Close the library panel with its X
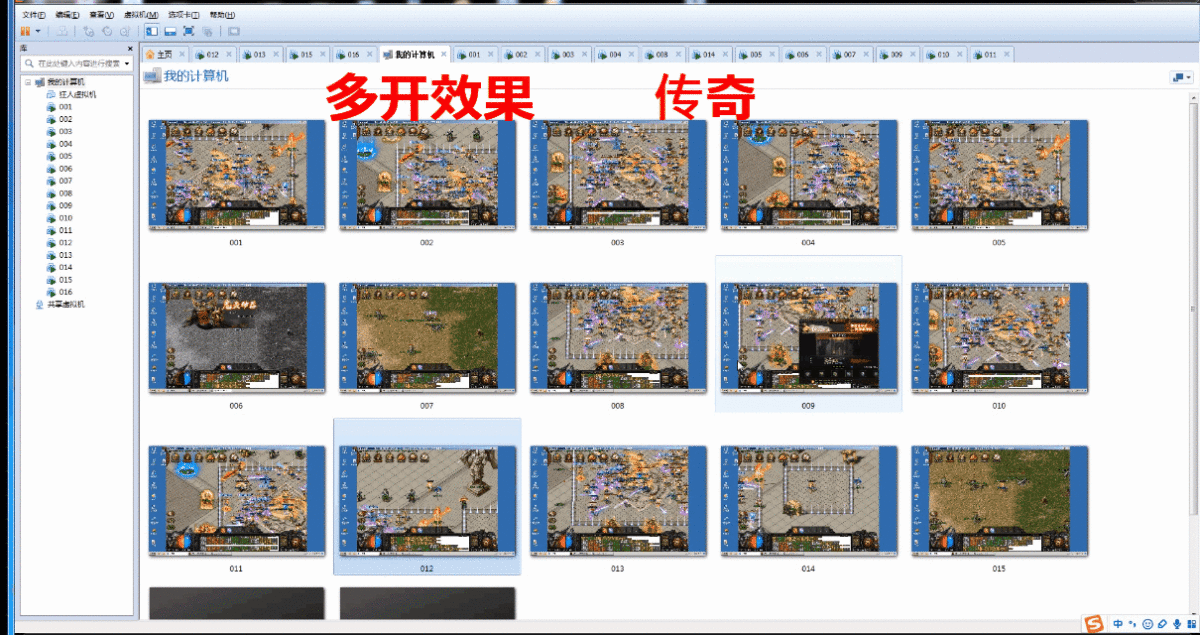This screenshot has height=635, width=1200. point(129,49)
